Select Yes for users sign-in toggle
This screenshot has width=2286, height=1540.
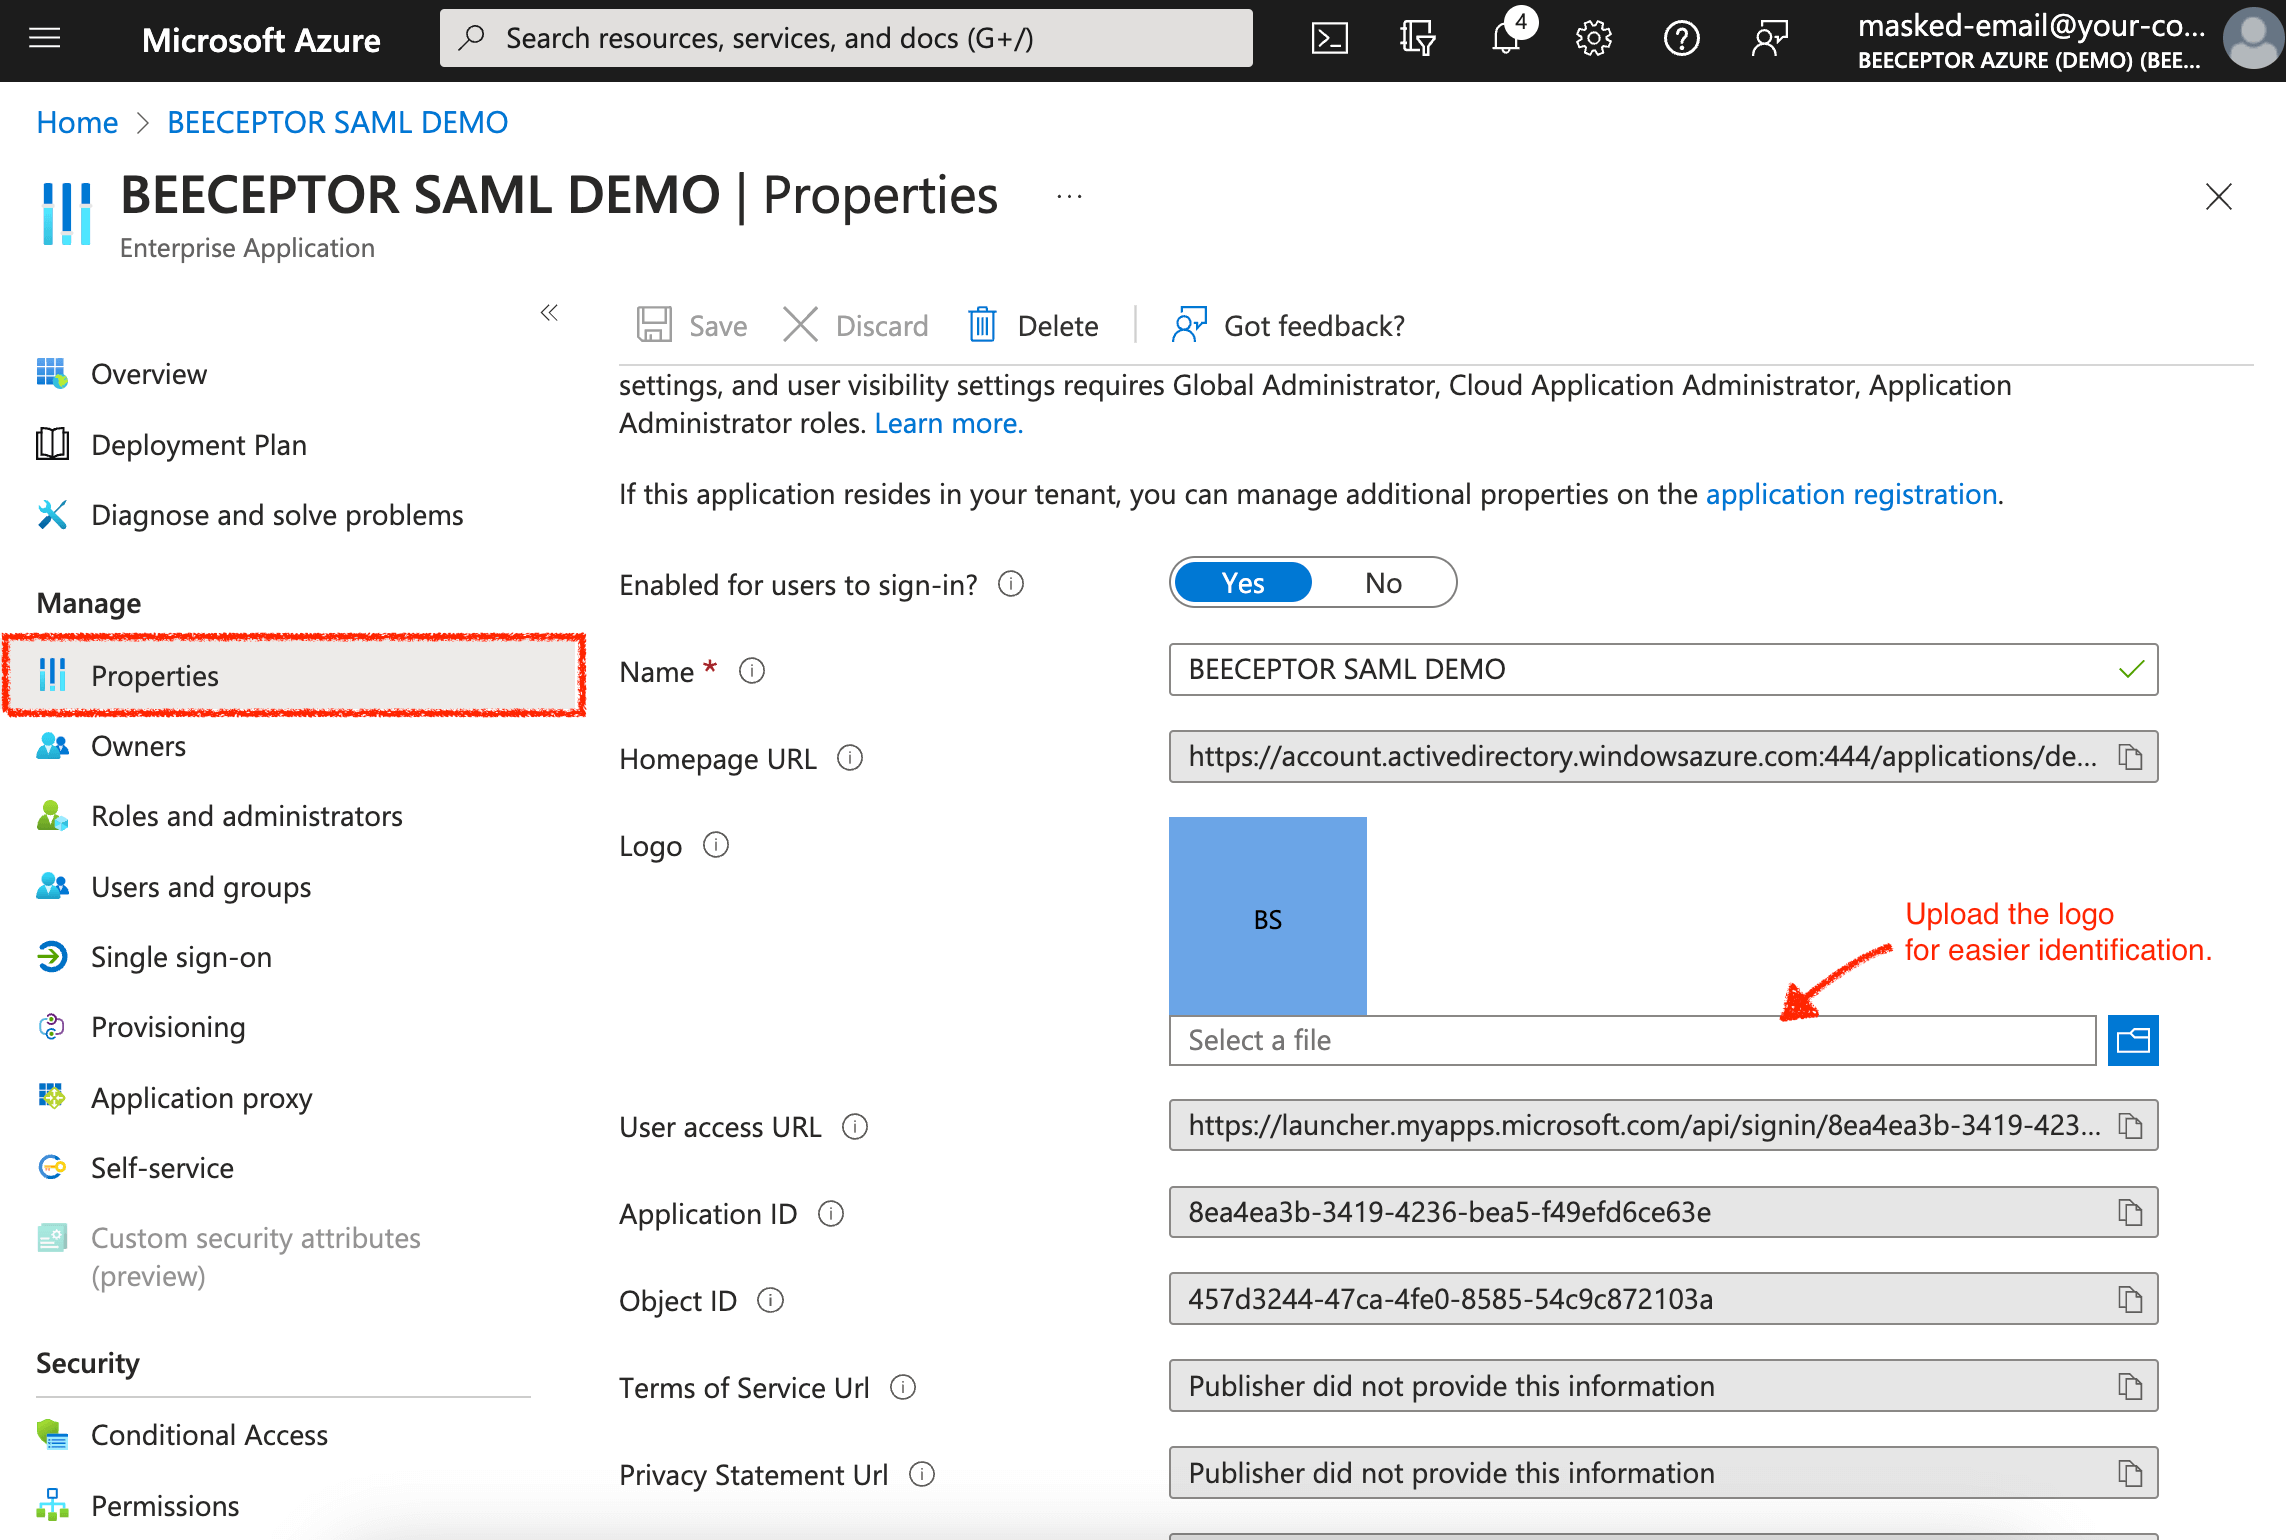pos(1242,583)
